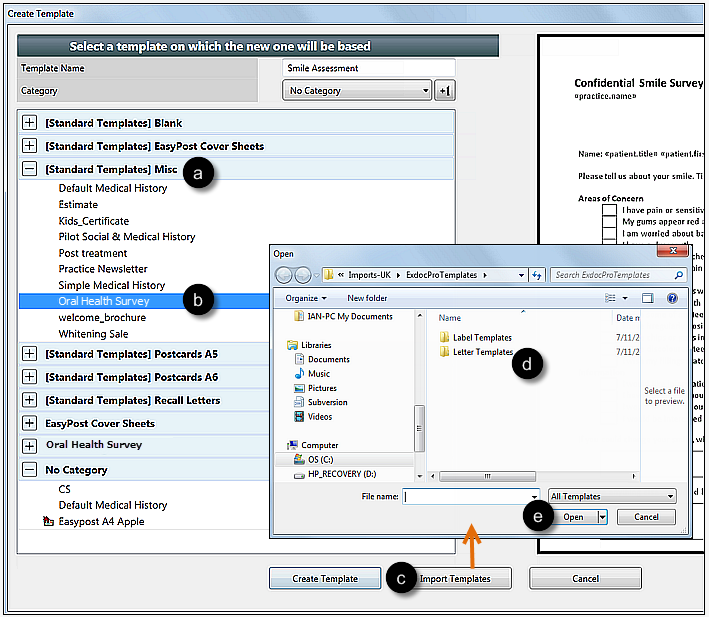Cancel the Create Template dialog
The image size is (709, 617).
(x=586, y=579)
